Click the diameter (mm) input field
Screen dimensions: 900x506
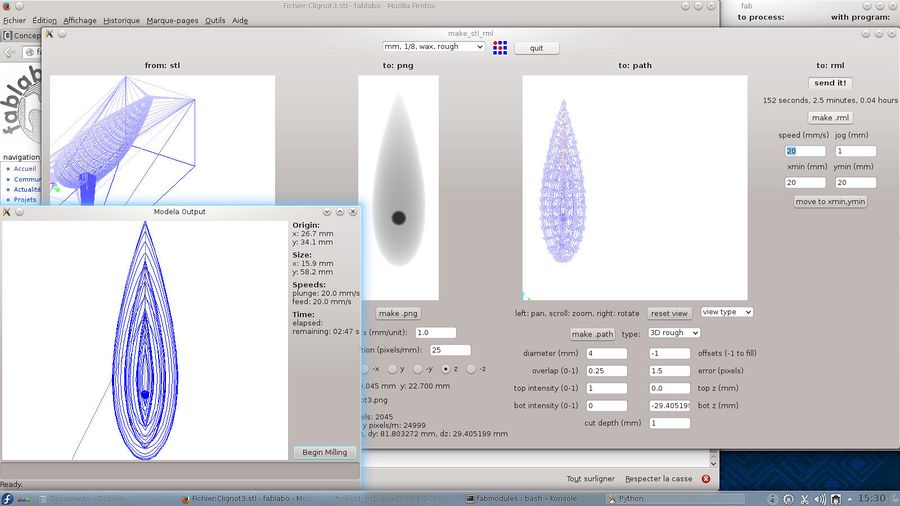point(607,353)
